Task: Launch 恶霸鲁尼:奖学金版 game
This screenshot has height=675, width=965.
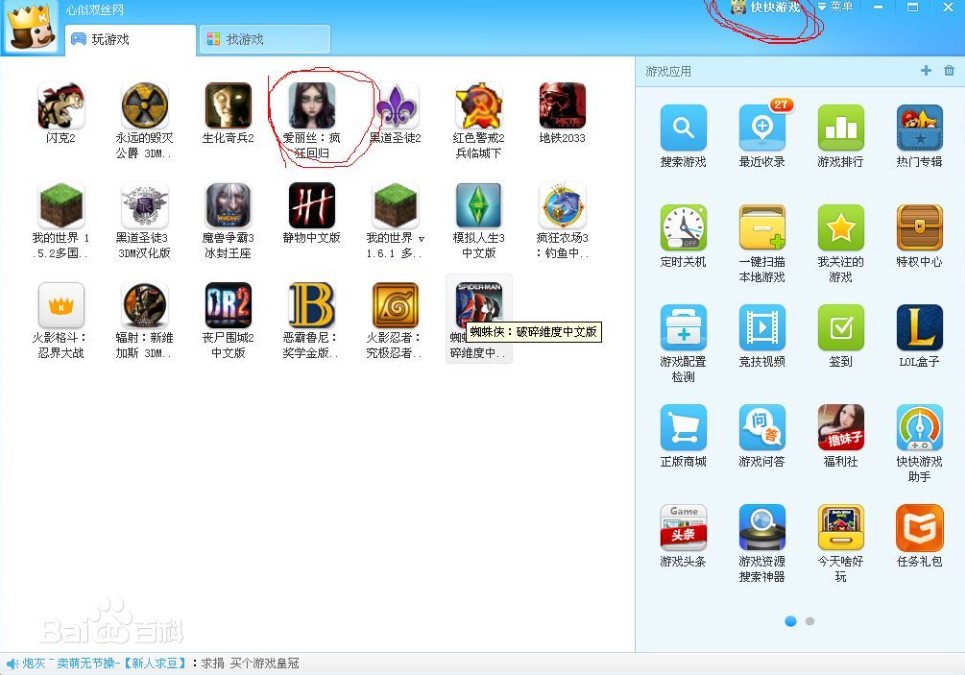Action: (x=311, y=305)
